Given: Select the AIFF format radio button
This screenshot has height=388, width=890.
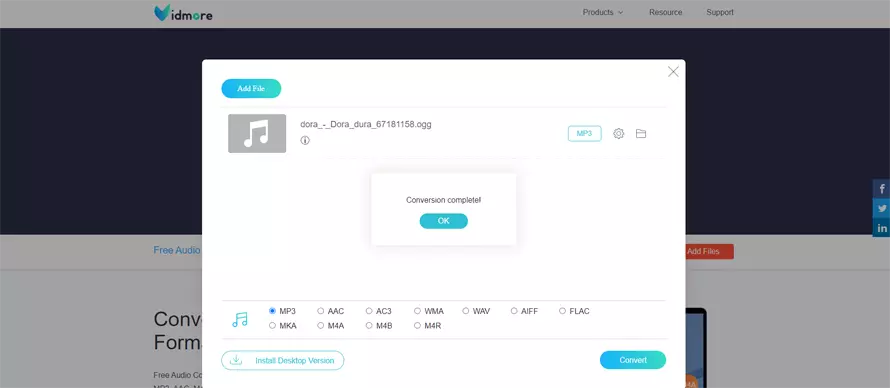Looking at the screenshot, I should pos(514,311).
